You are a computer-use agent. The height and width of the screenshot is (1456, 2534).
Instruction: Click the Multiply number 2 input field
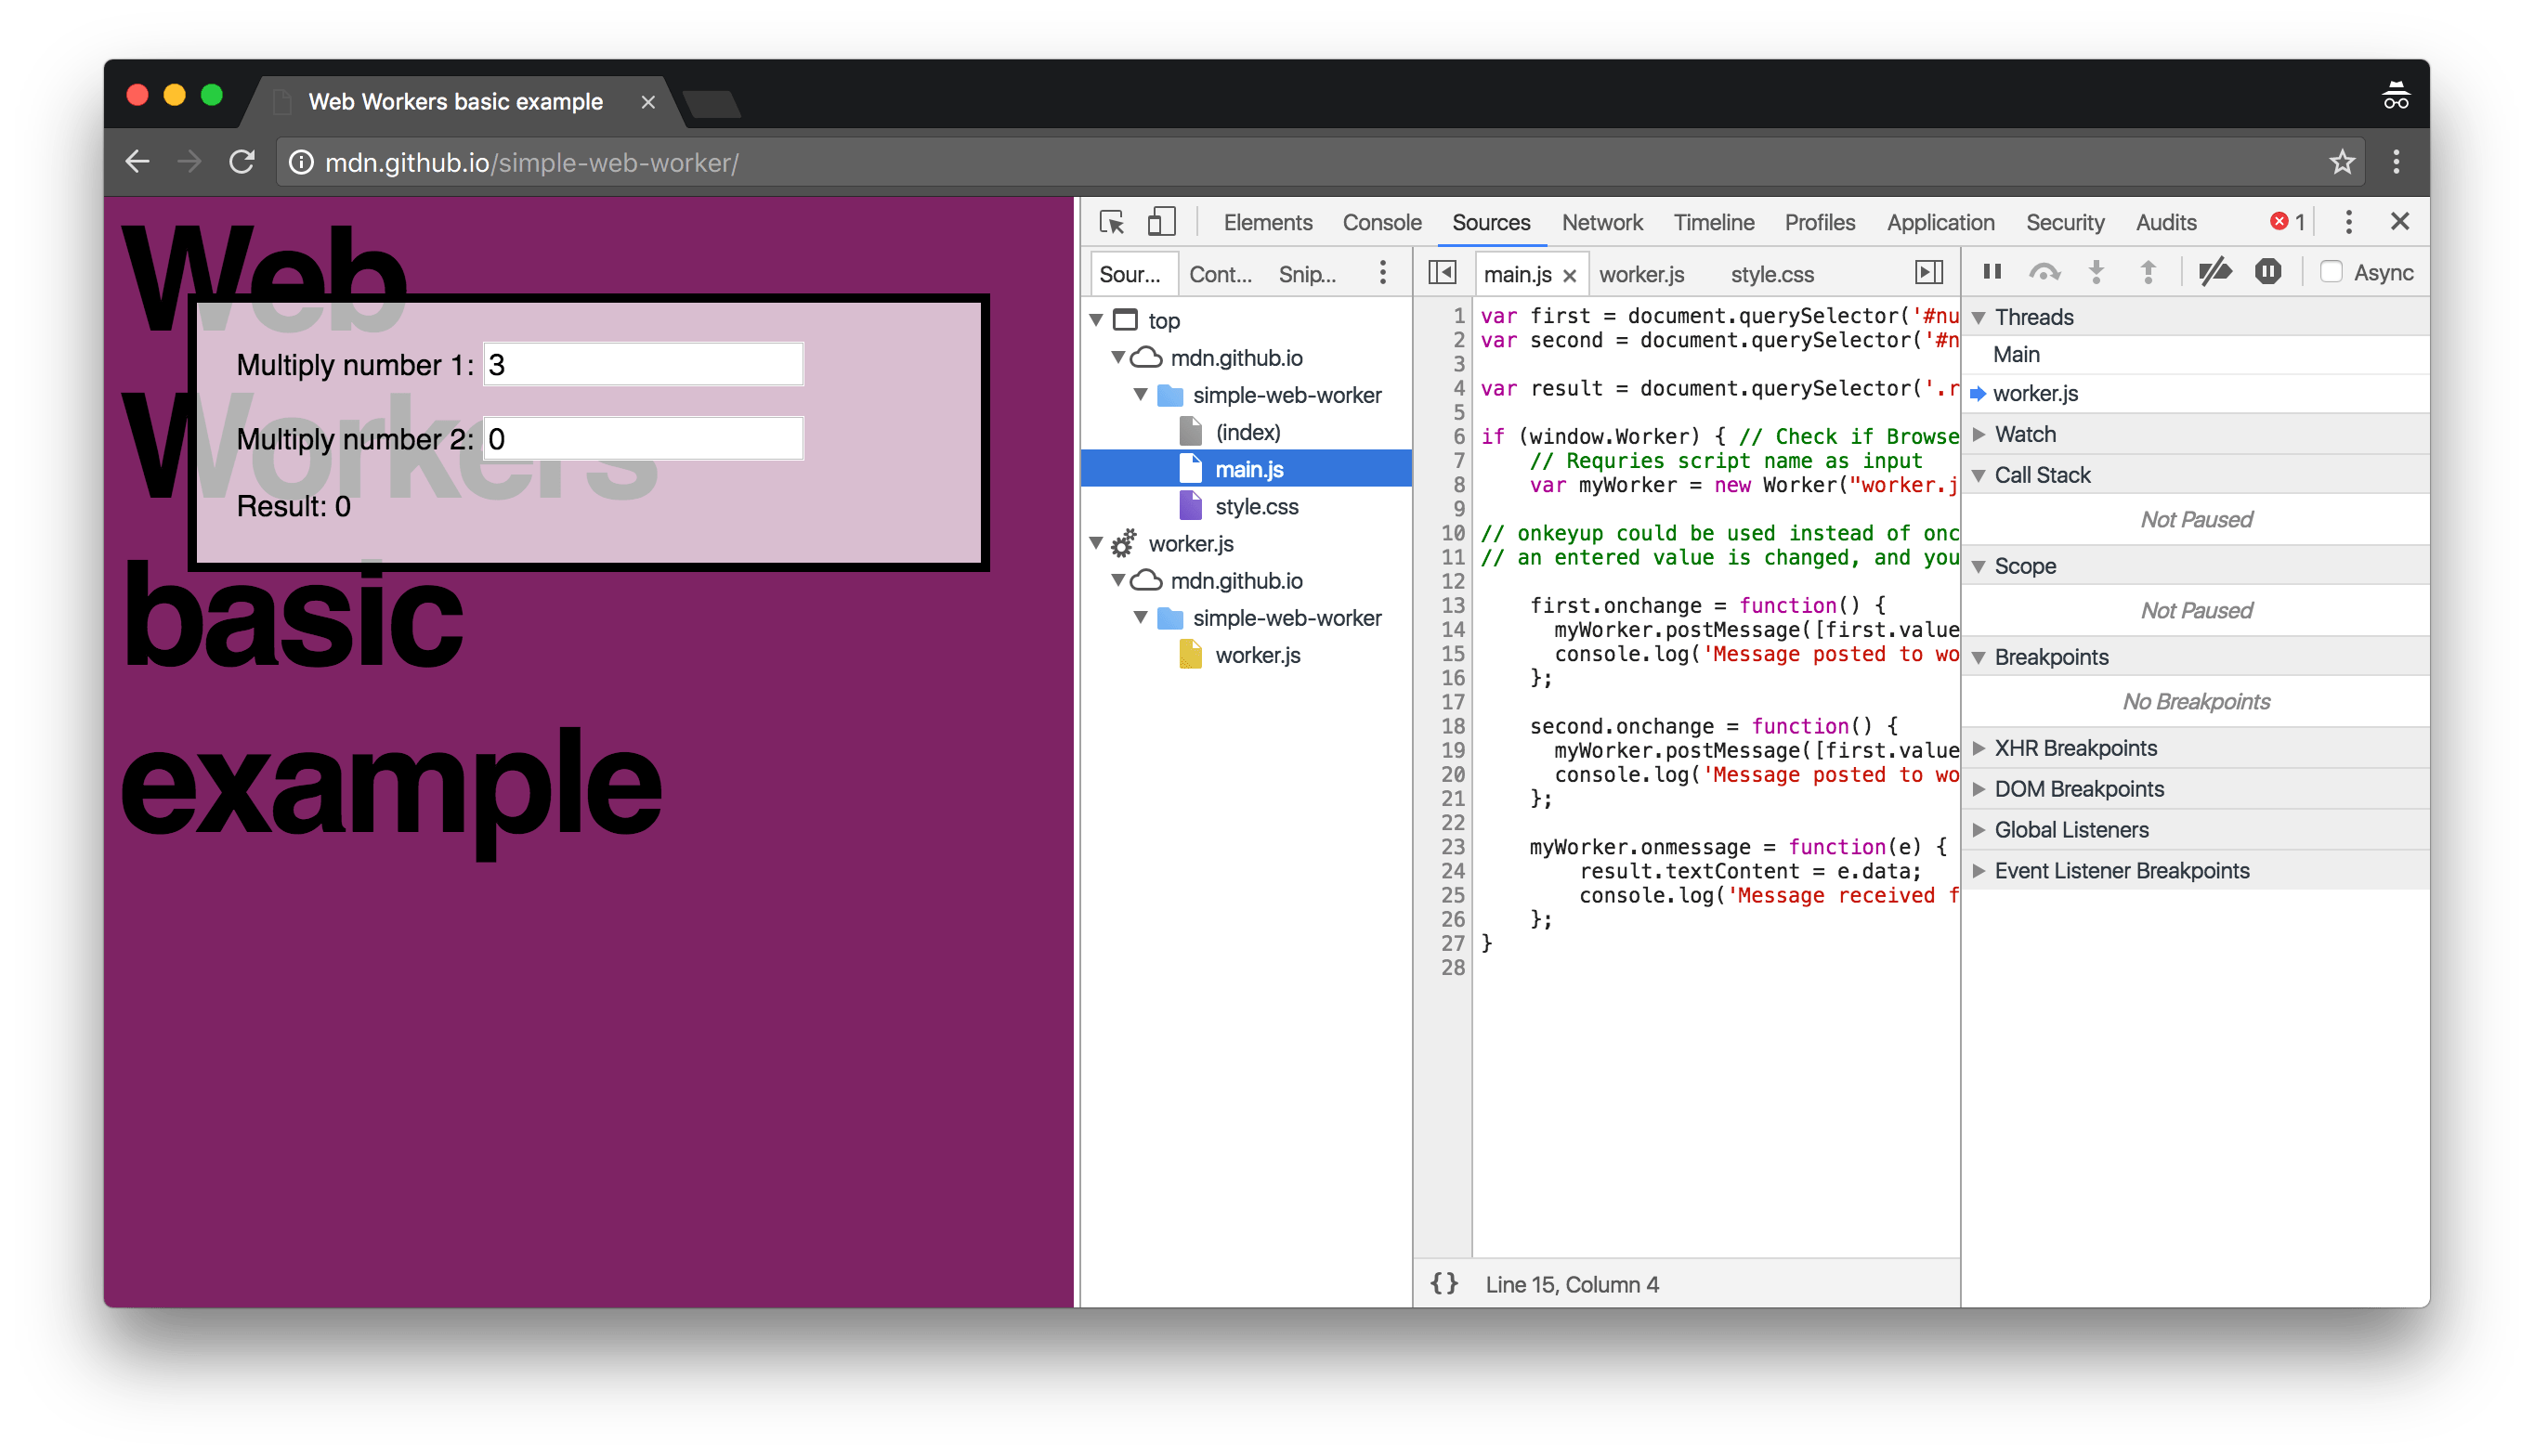(x=643, y=439)
